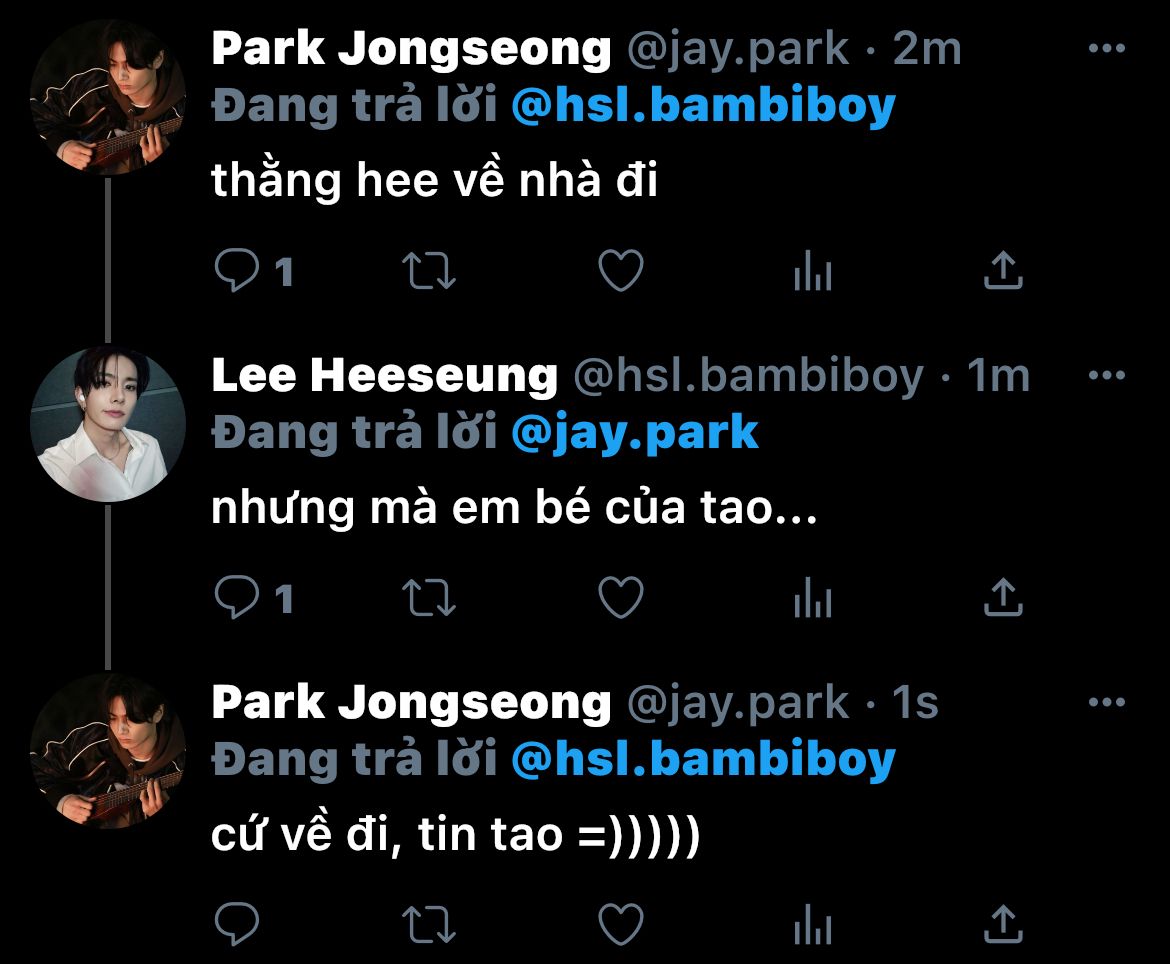
Task: Open more options on the 2m tweet
Action: coord(1107,48)
